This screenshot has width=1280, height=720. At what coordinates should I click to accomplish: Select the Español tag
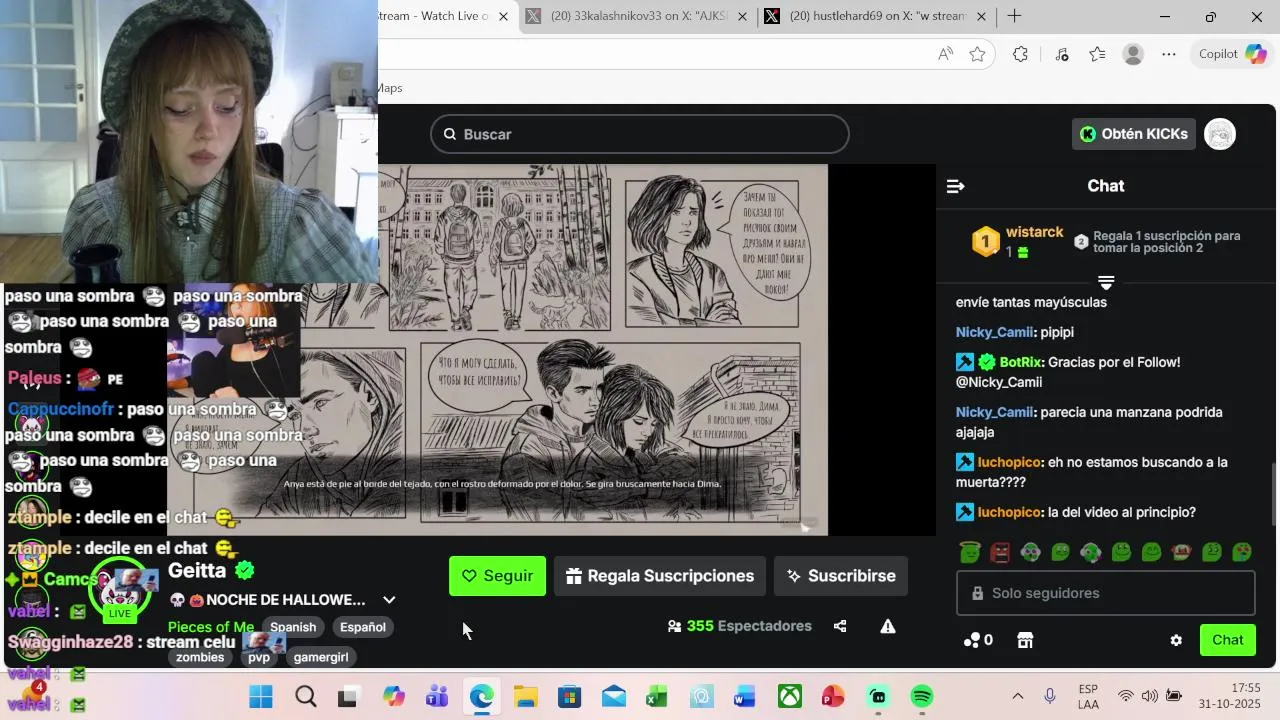(x=362, y=627)
